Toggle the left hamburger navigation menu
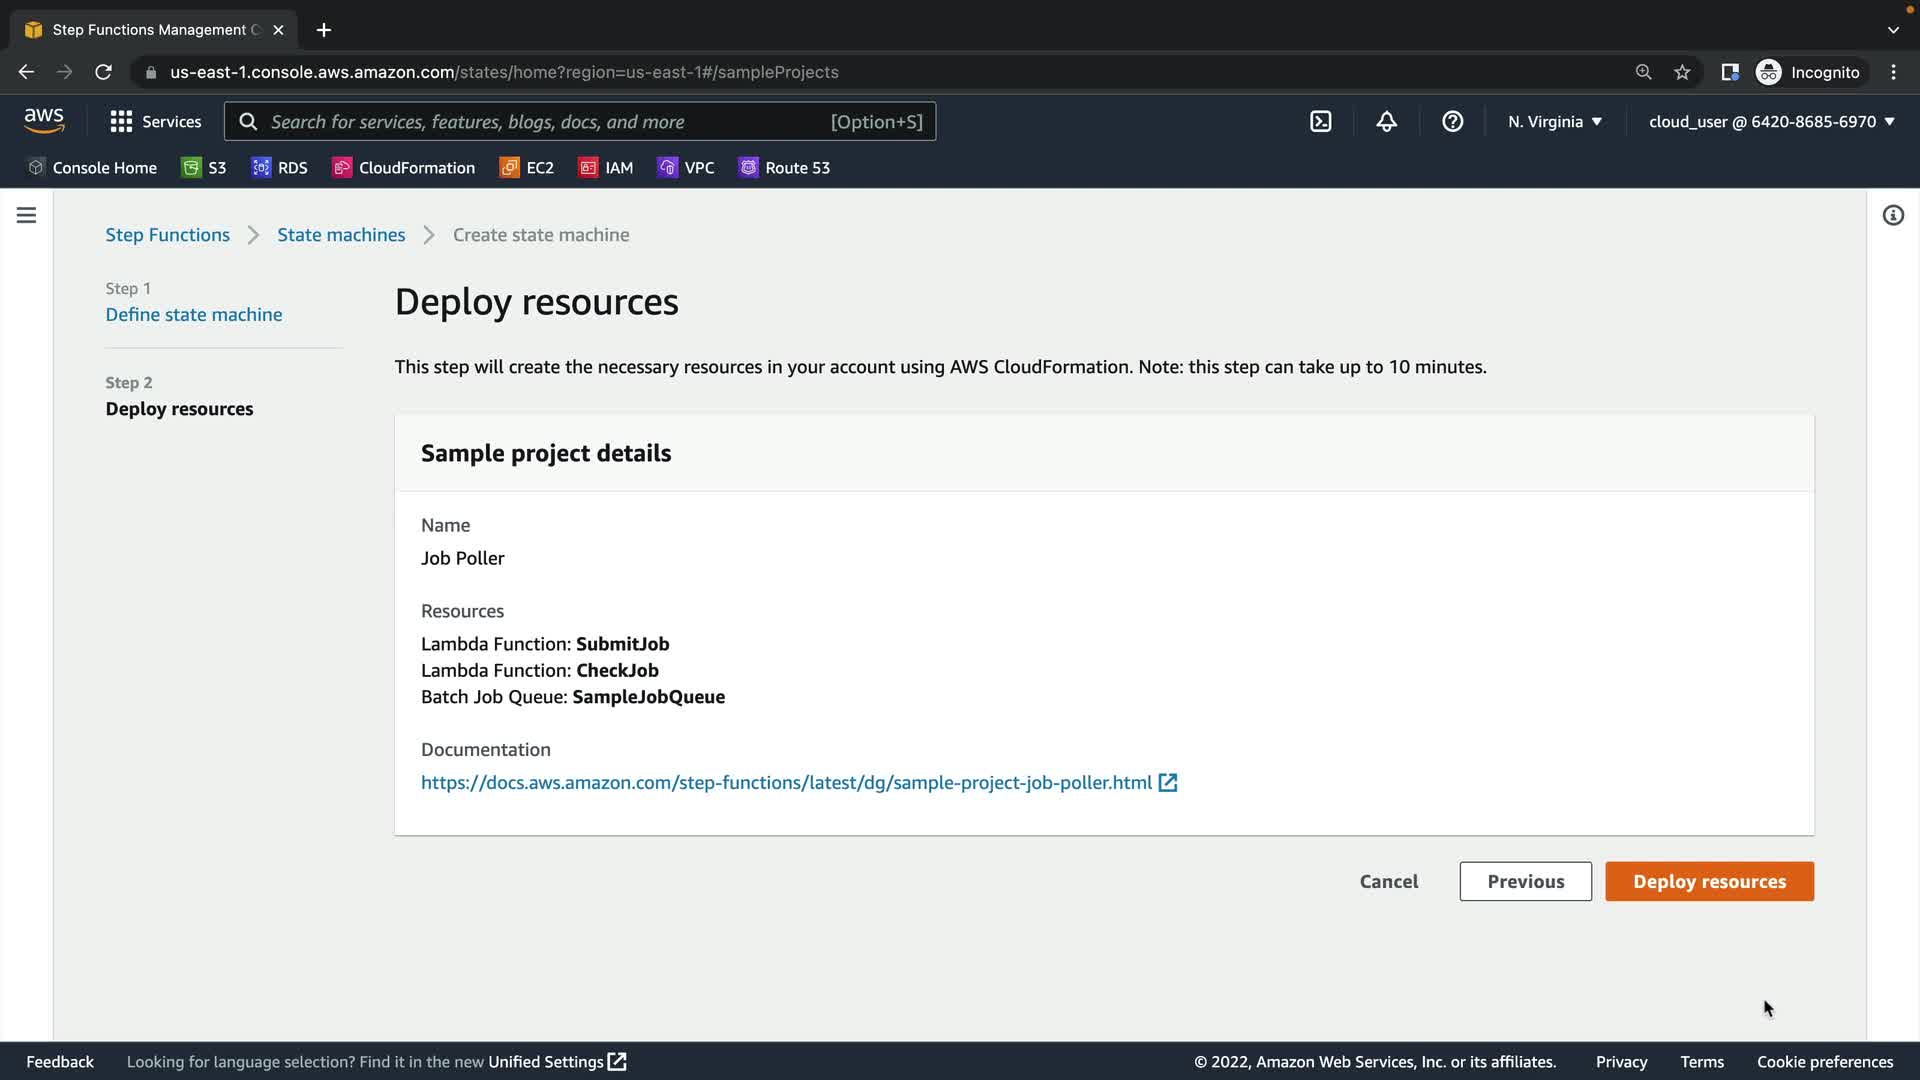The width and height of the screenshot is (1920, 1080). [27, 215]
